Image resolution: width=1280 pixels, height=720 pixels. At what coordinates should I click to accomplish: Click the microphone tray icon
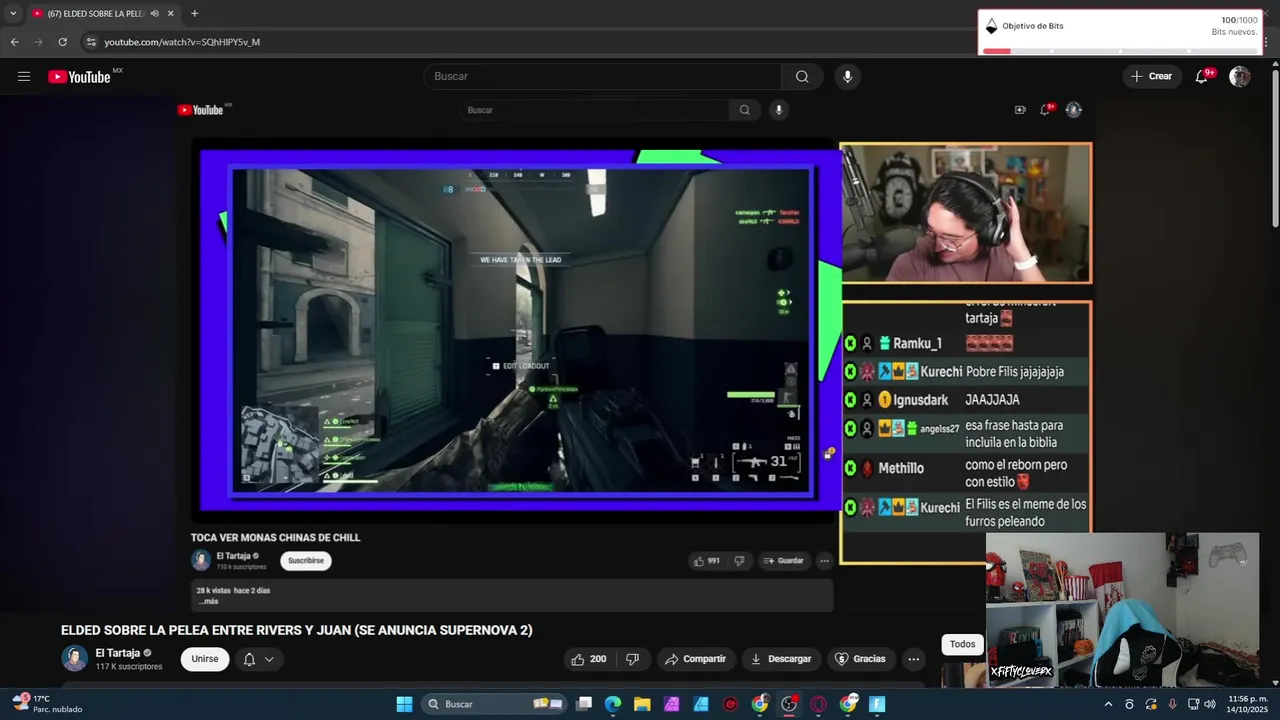1172,704
